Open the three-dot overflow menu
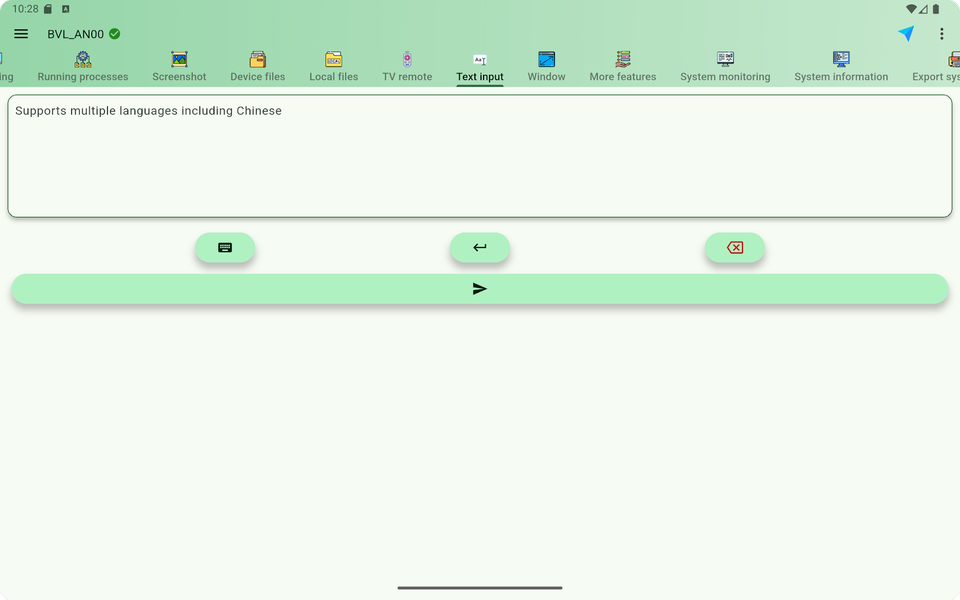The image size is (960, 600). 941,33
